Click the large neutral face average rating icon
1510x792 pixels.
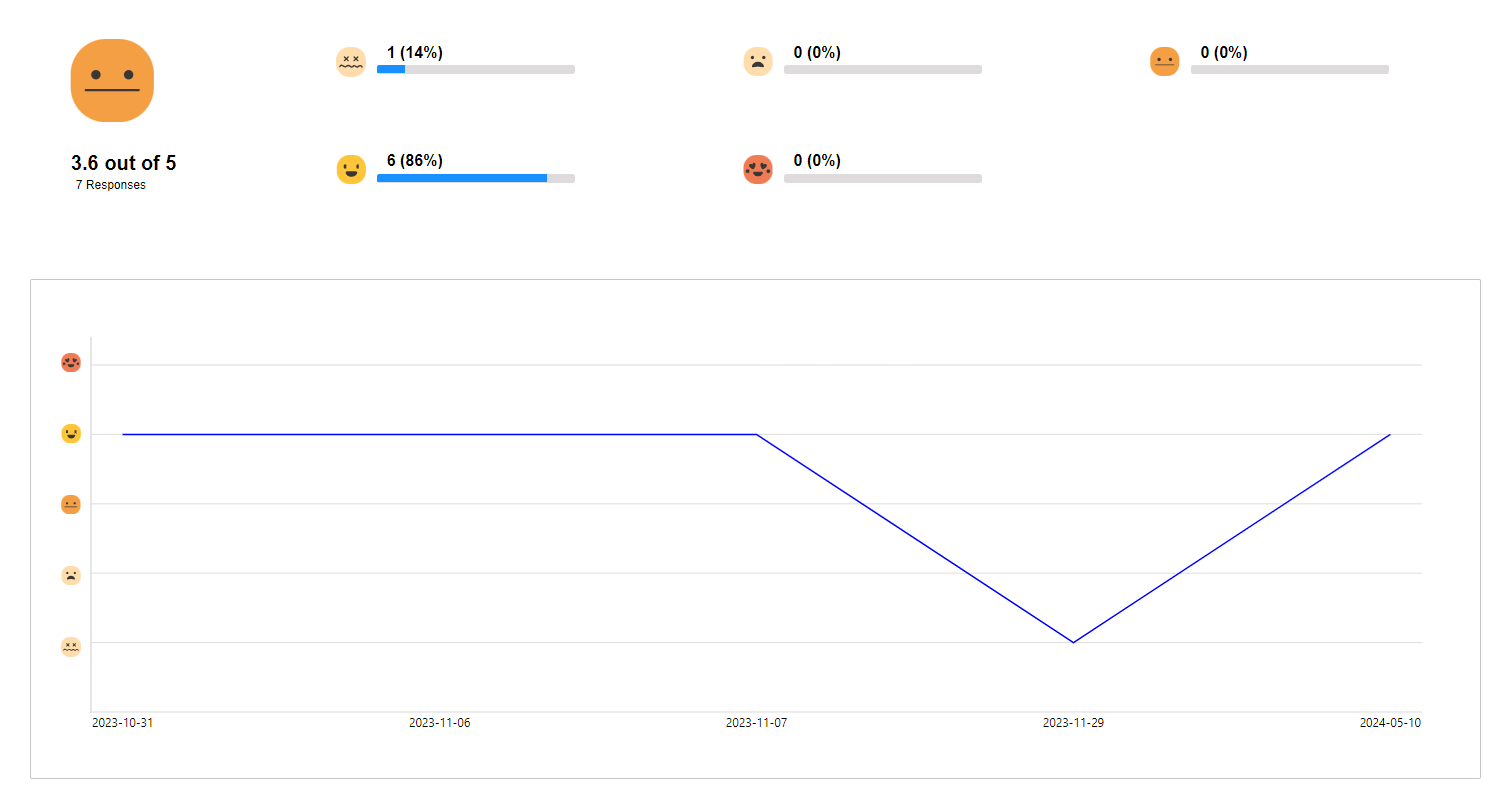(112, 80)
